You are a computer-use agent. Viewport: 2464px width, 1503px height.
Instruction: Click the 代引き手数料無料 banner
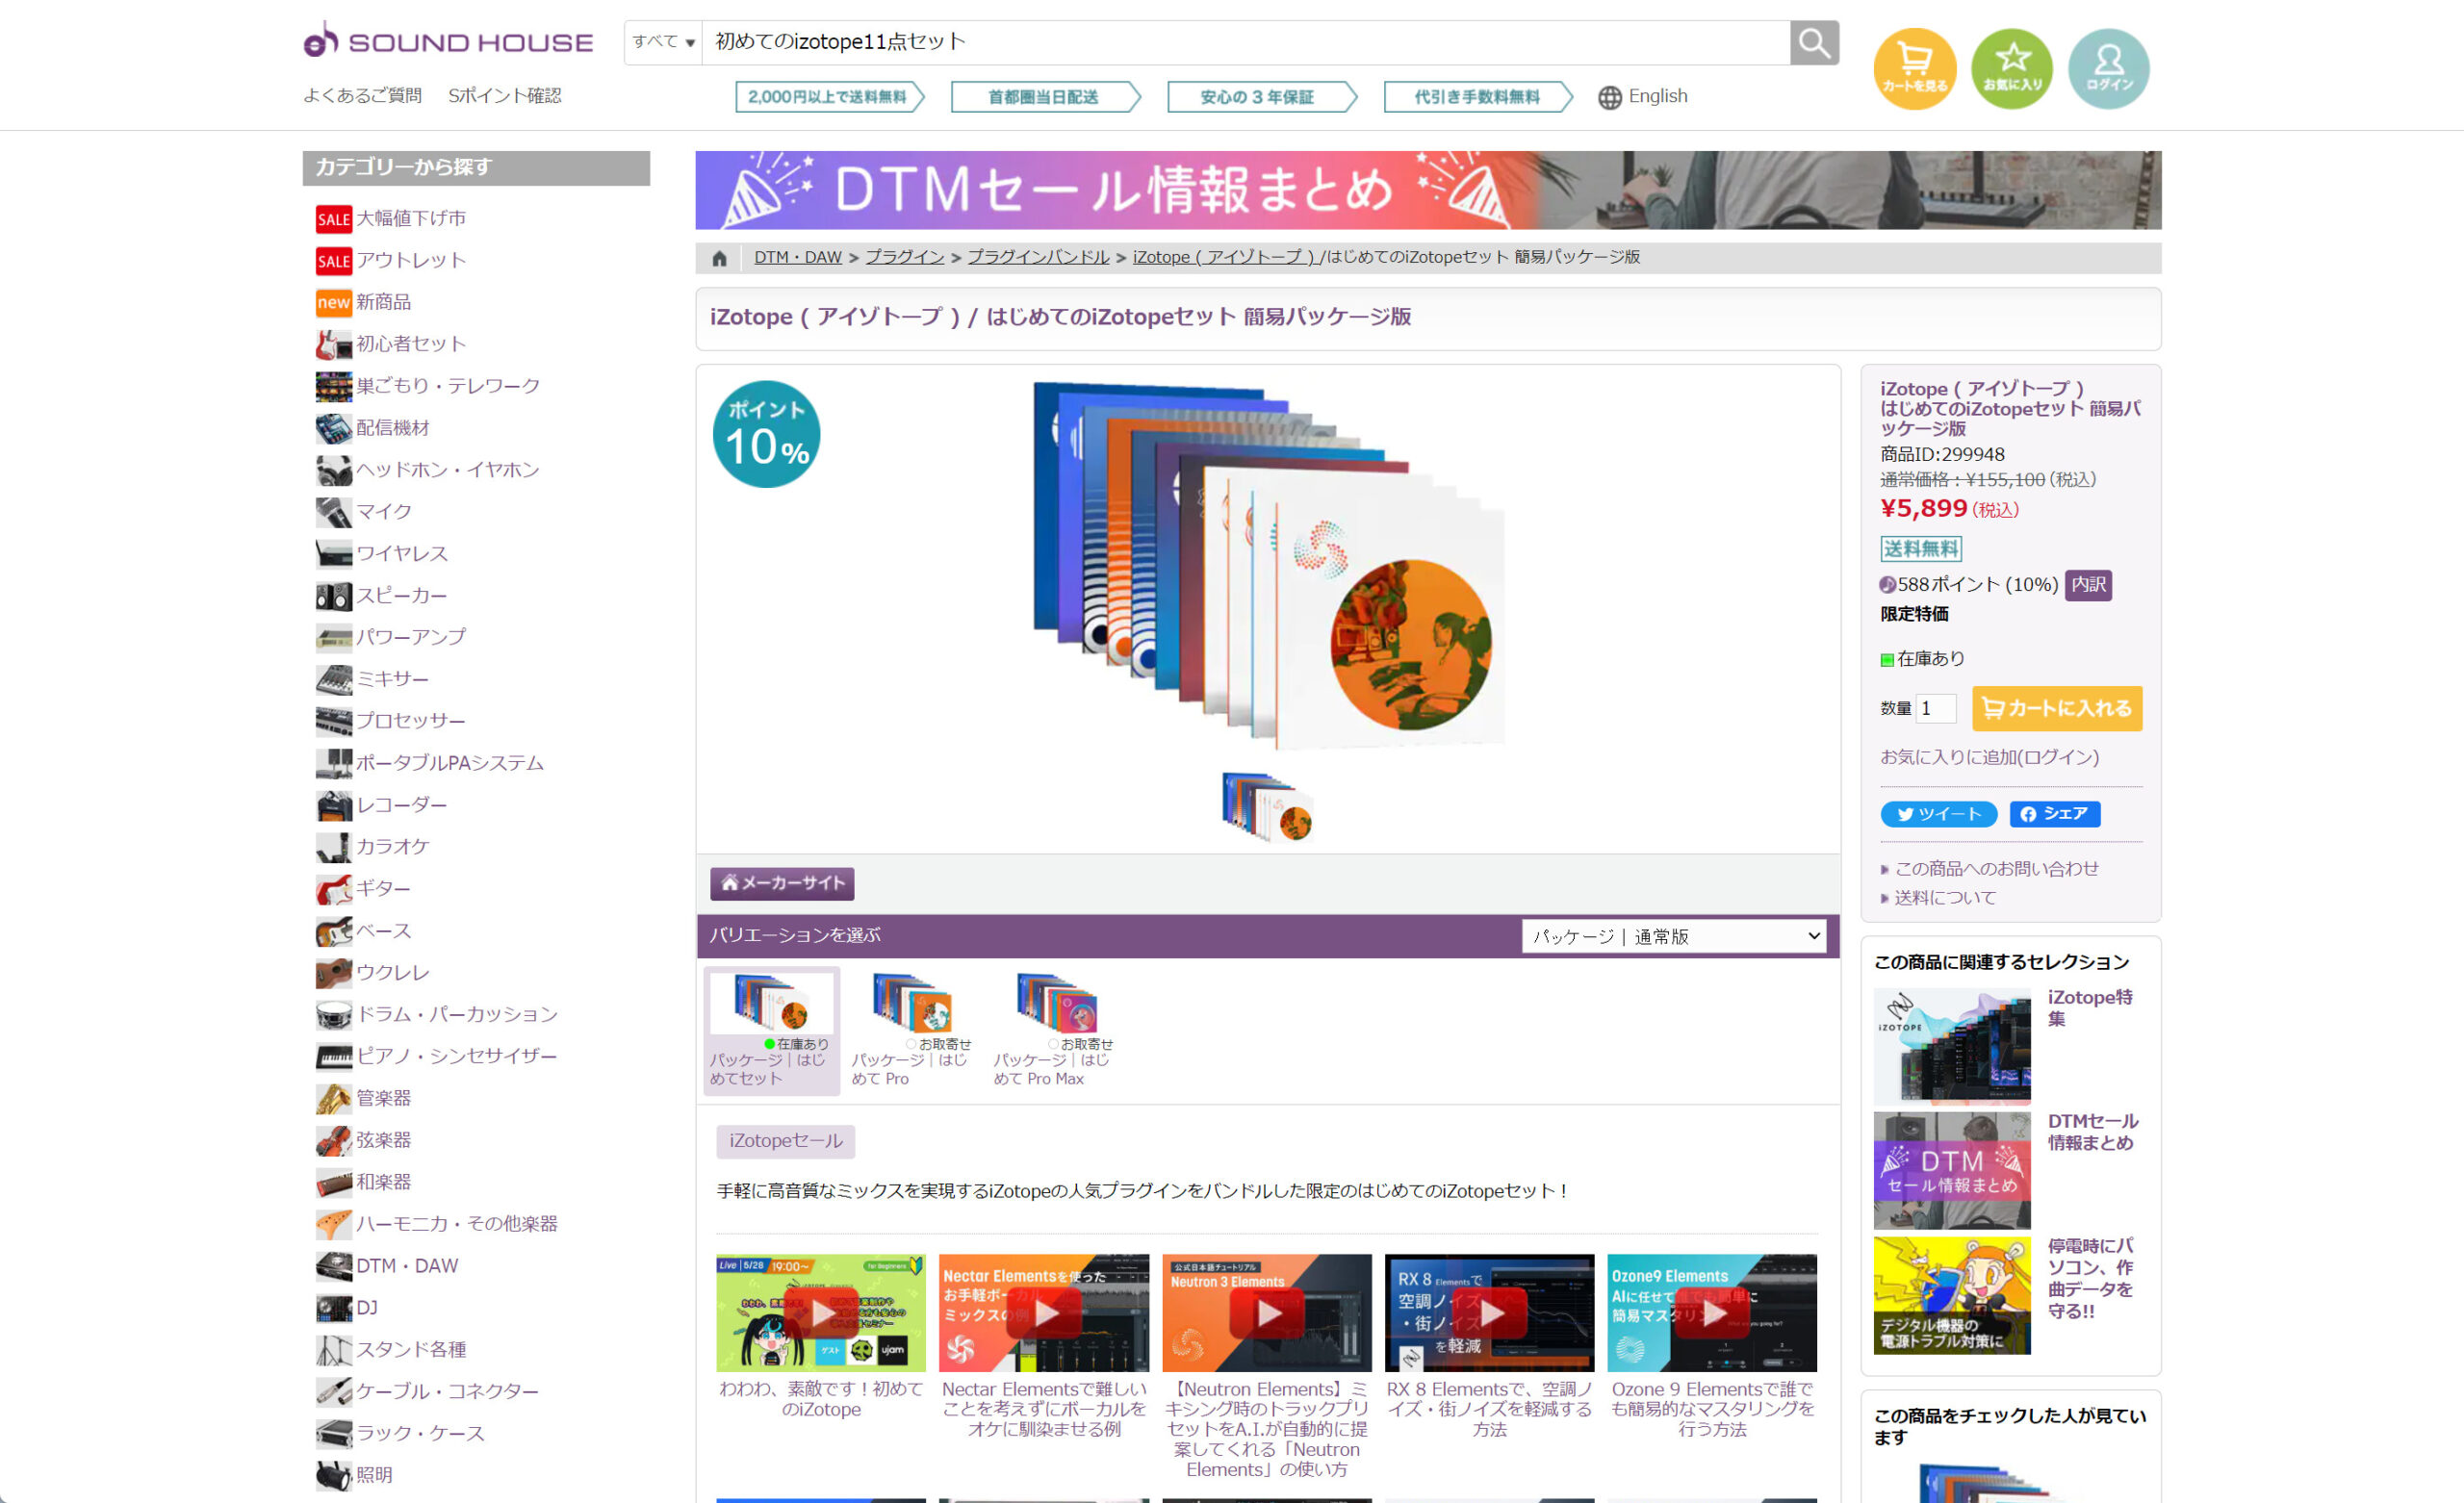[1477, 97]
